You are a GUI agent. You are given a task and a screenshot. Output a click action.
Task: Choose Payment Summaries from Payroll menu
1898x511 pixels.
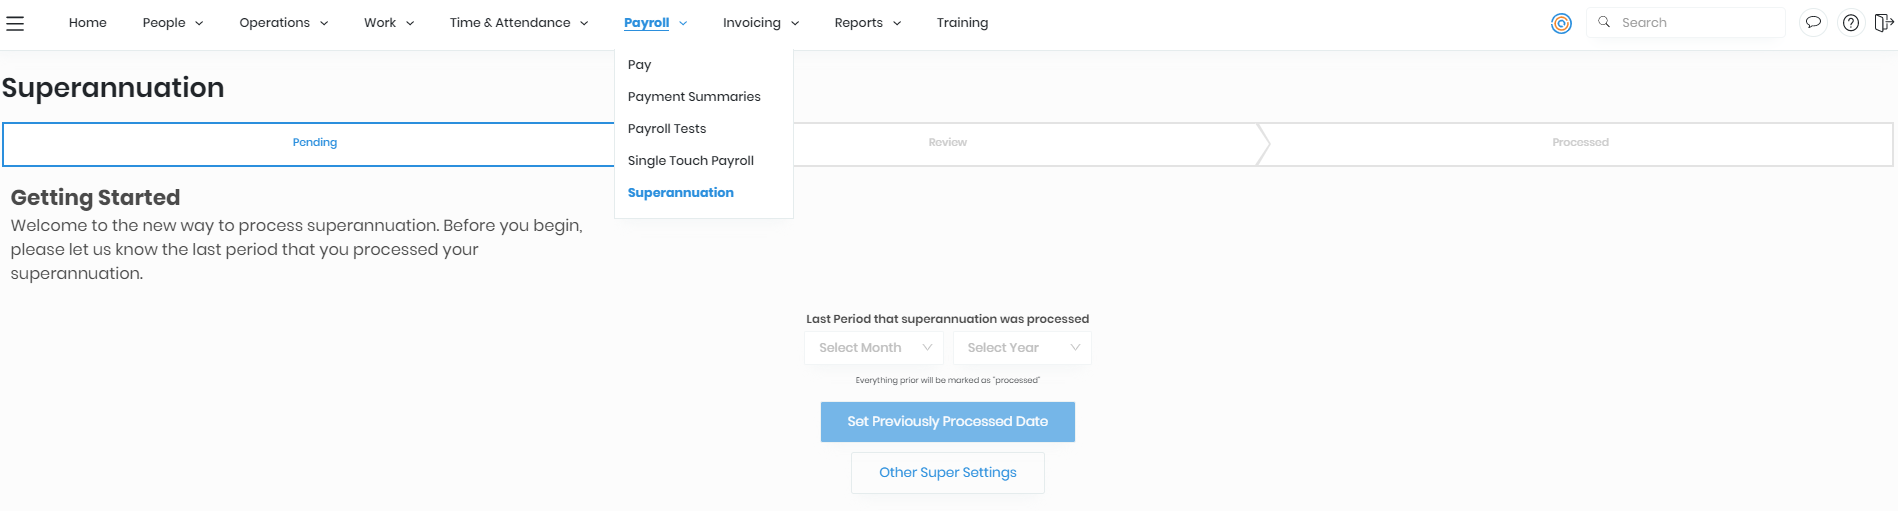pyautogui.click(x=694, y=97)
